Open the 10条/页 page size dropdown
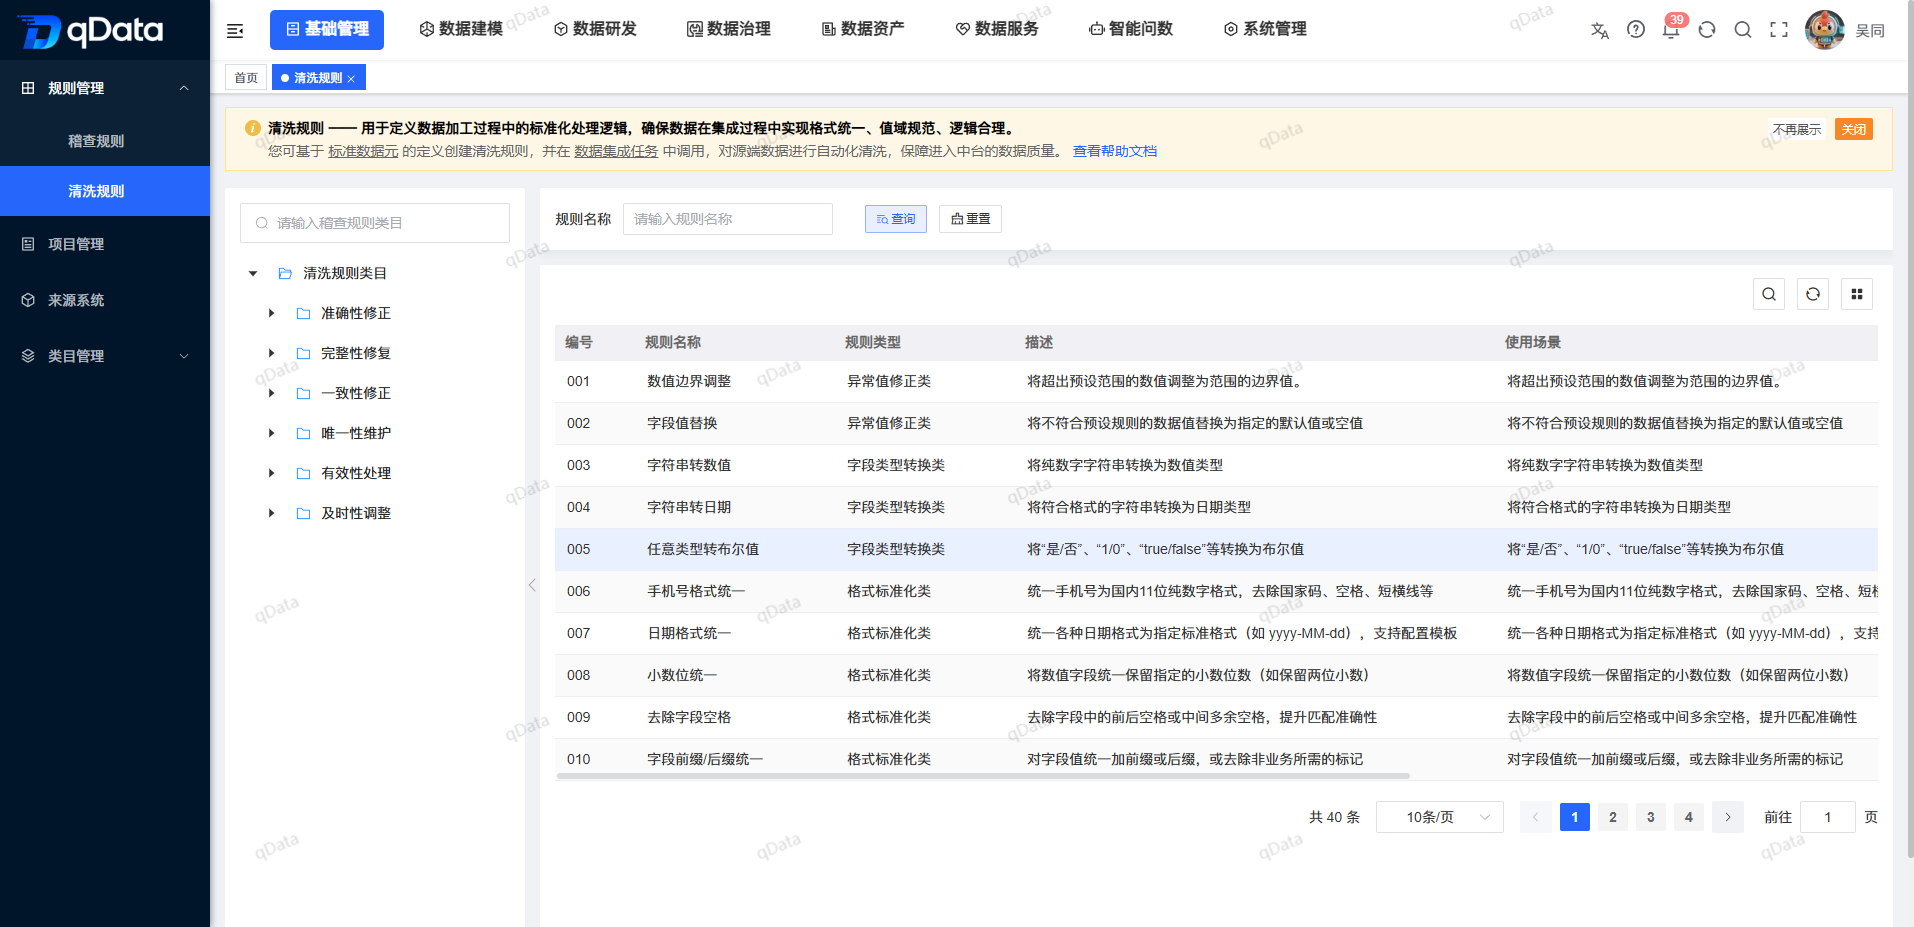The image size is (1914, 927). [1440, 817]
